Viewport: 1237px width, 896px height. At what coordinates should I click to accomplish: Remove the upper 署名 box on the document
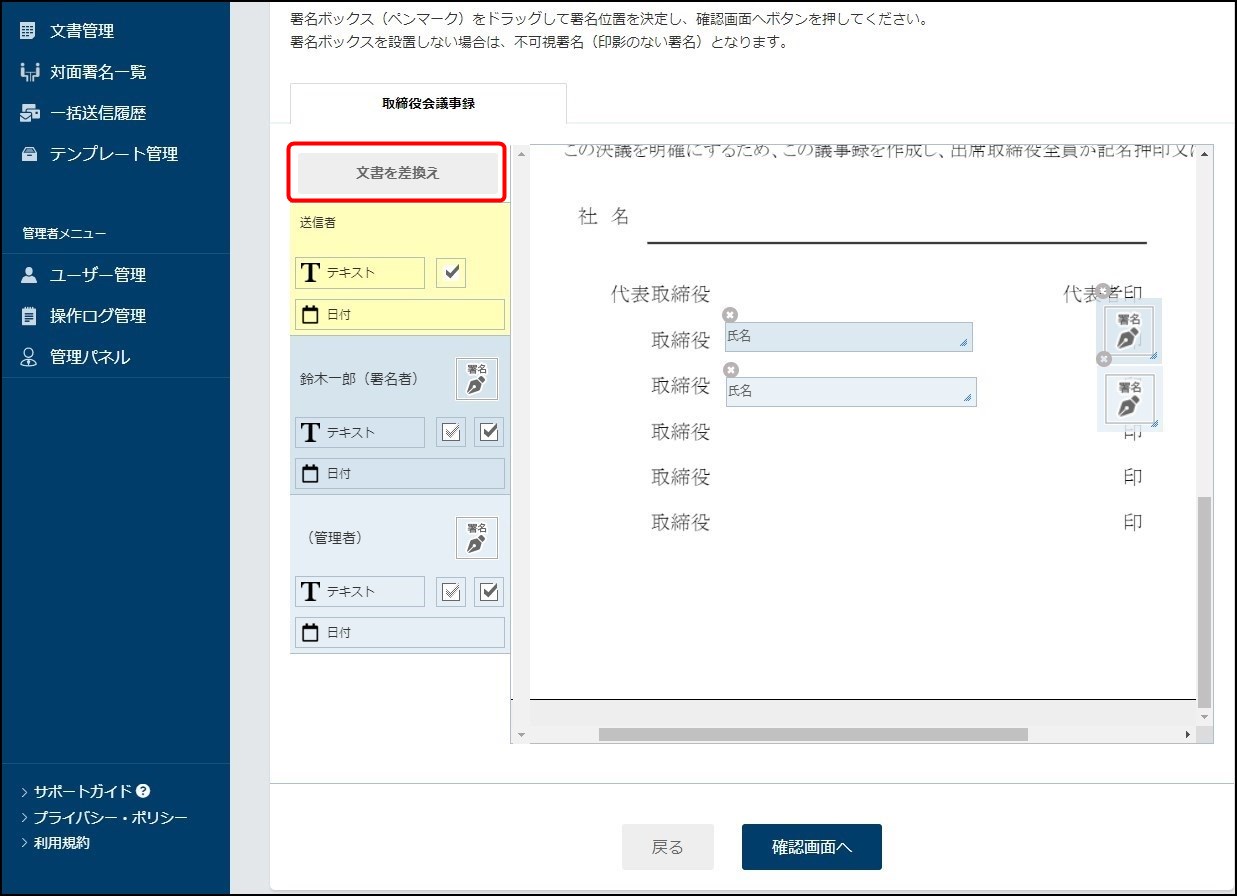pos(1103,291)
